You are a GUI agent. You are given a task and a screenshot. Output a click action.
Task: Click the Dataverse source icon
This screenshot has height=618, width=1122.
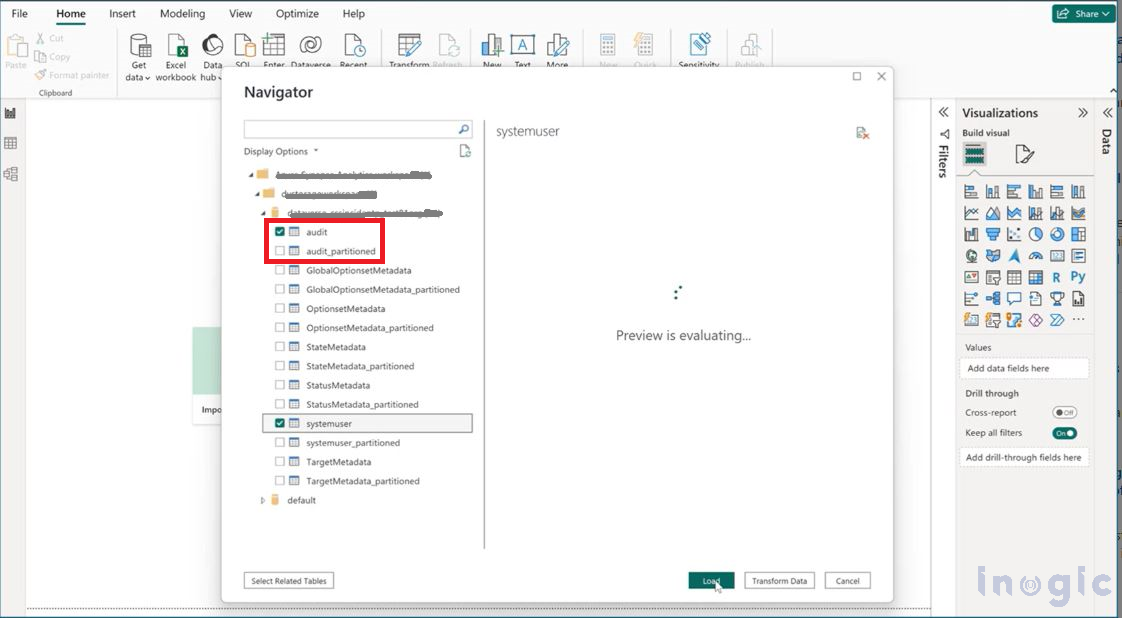pyautogui.click(x=311, y=46)
